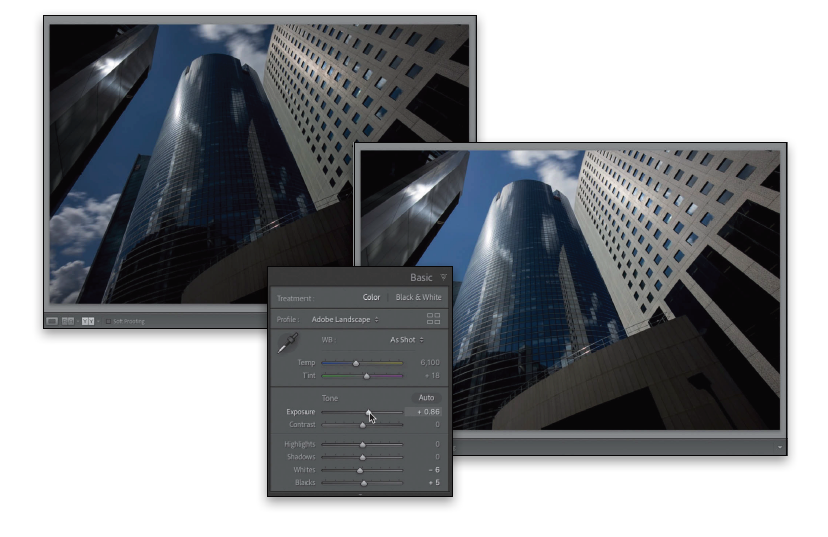Enable the Soft Proofing checkbox
Viewport: 828px width, 537px height.
(x=108, y=321)
